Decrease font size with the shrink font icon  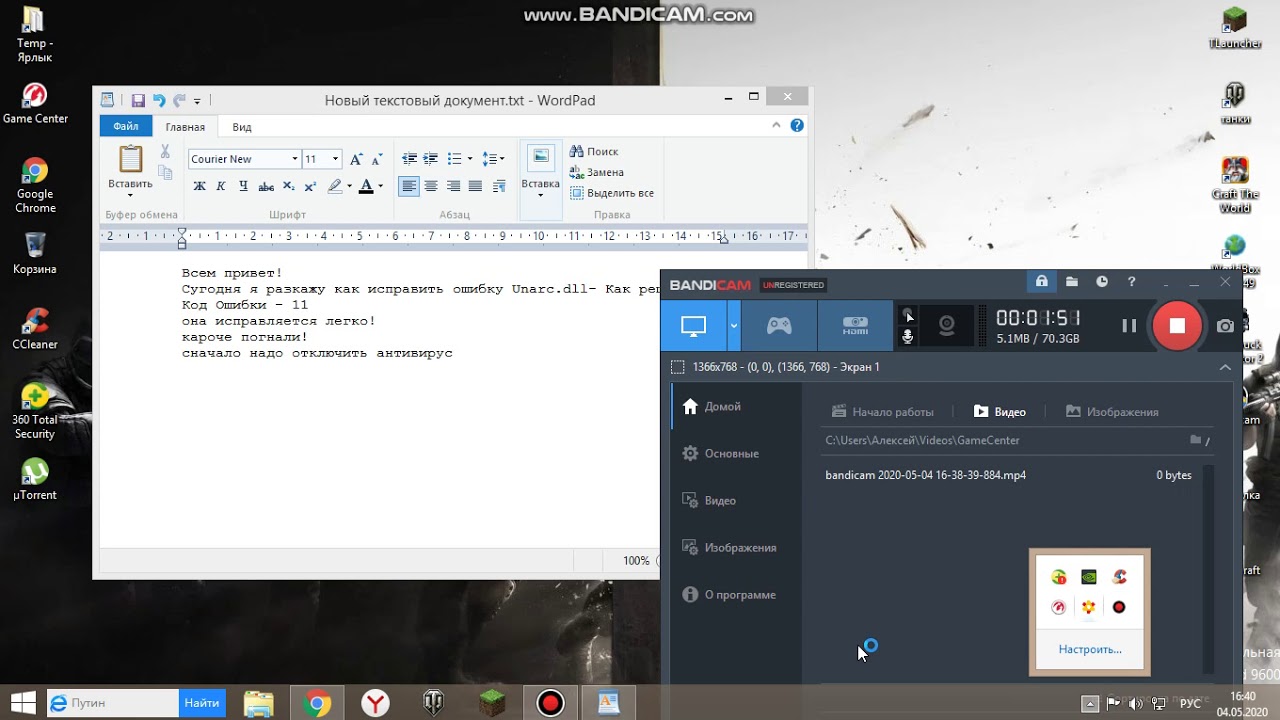tap(377, 159)
